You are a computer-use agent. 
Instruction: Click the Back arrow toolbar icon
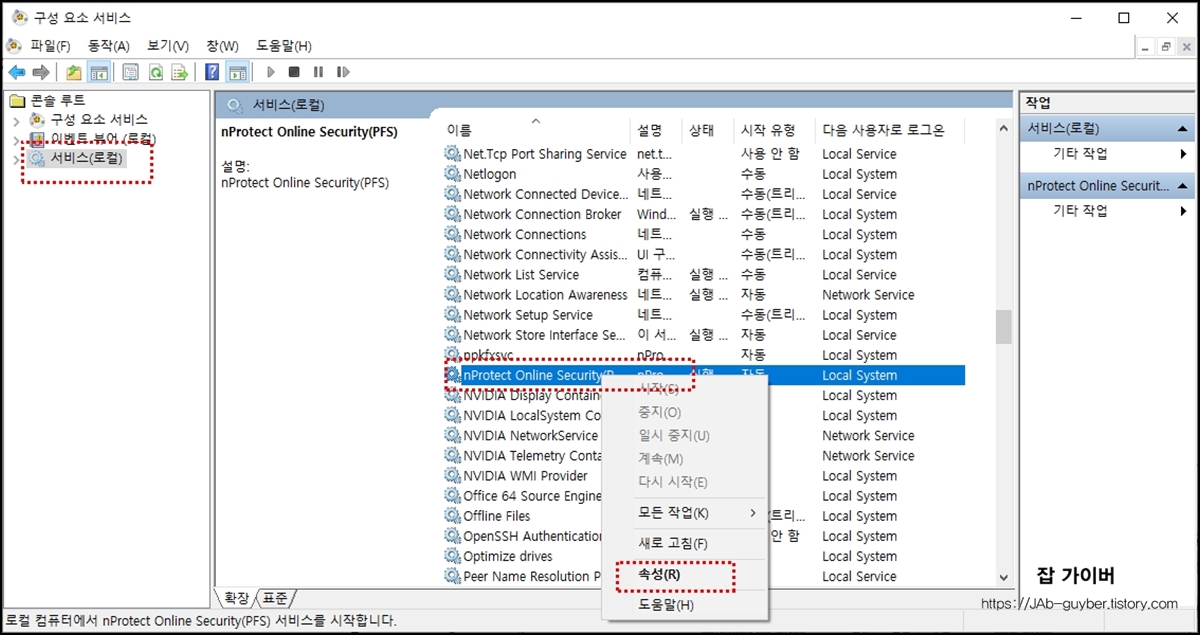pos(16,72)
